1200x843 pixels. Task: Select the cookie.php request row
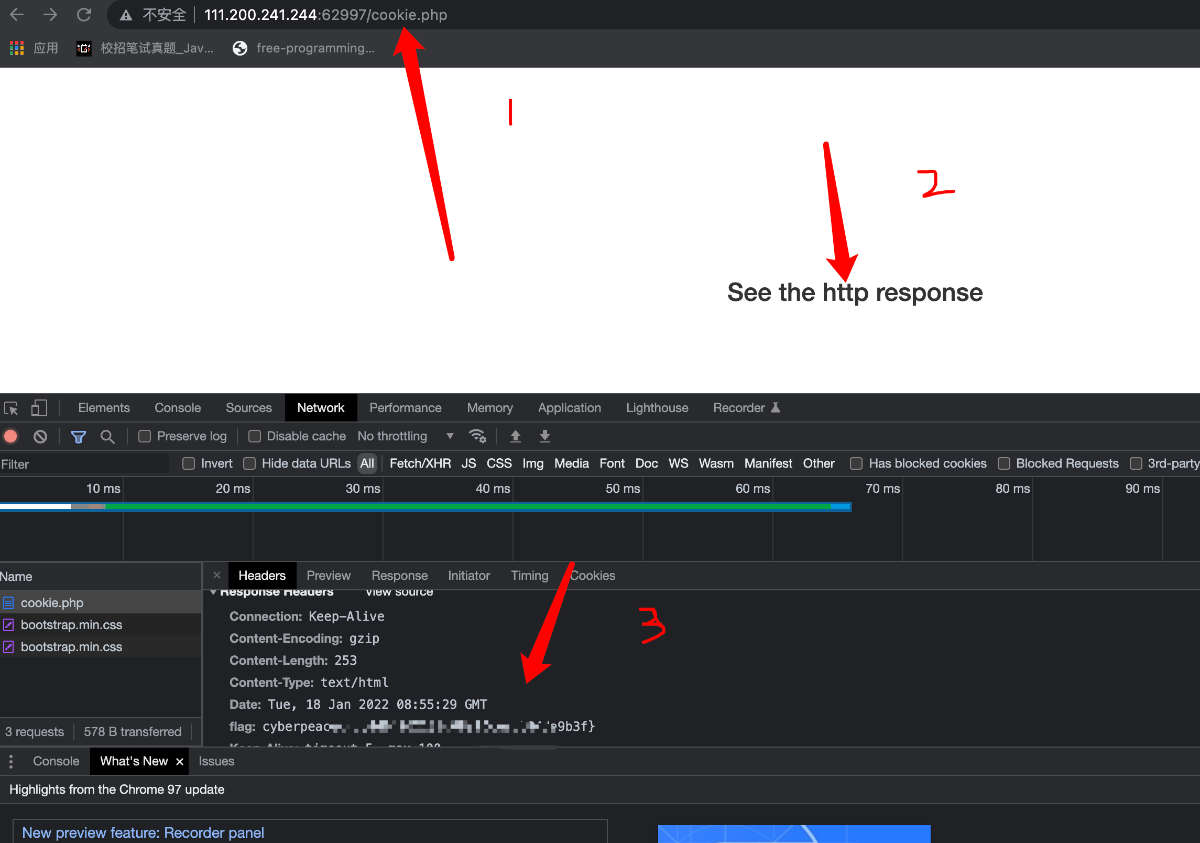point(100,603)
